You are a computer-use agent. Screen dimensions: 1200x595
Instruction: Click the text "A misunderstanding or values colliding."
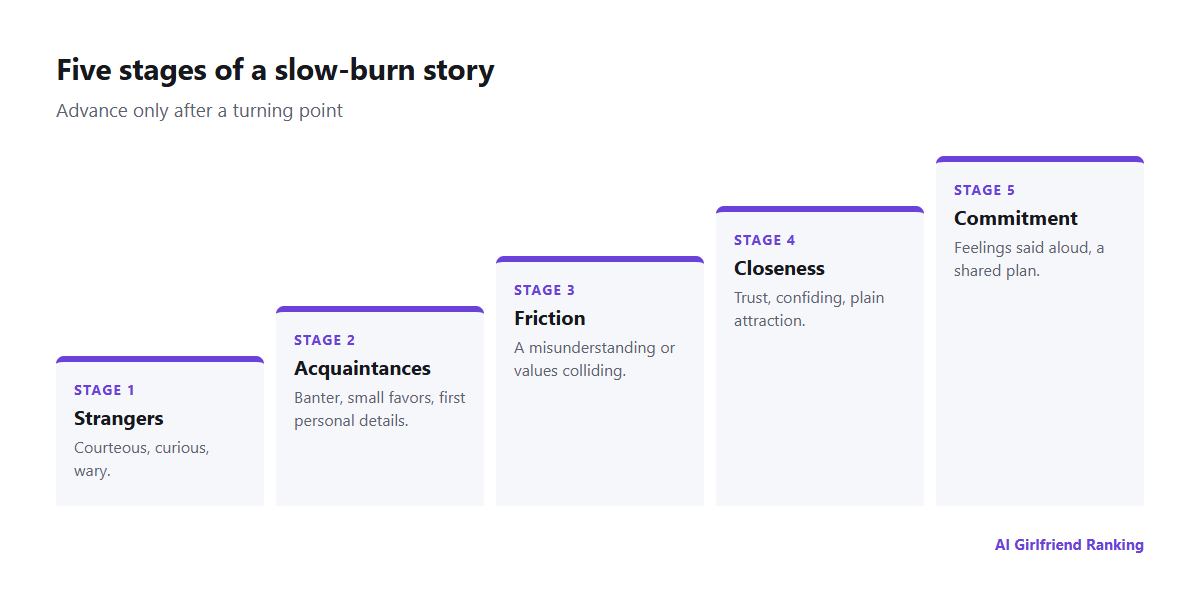tap(595, 359)
